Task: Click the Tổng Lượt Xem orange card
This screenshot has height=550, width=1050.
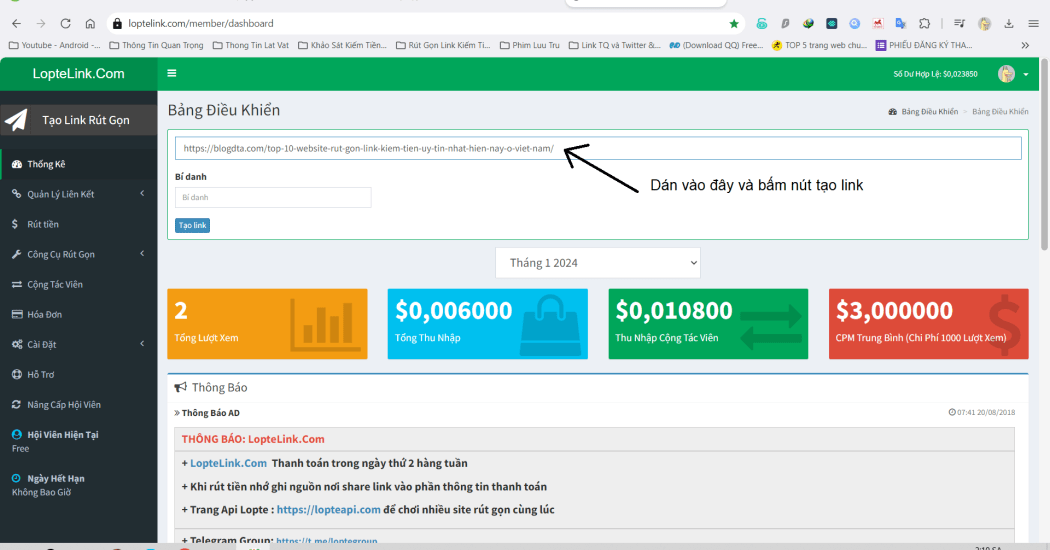Action: point(267,324)
